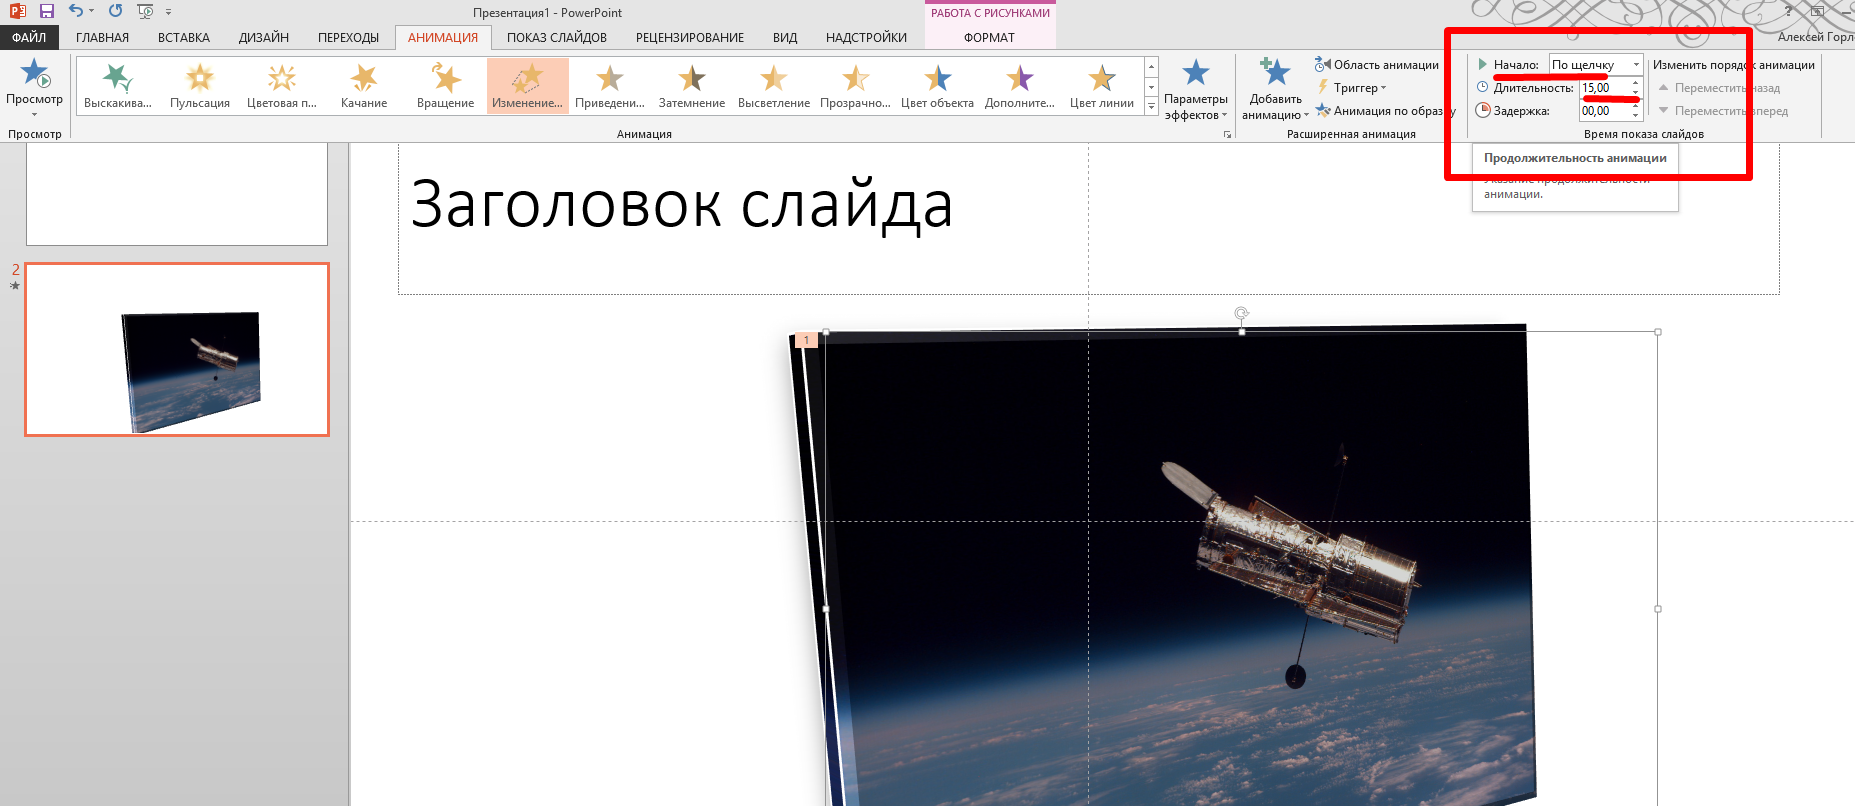Save the presentation with the floppy icon
The image size is (1855, 806).
[47, 11]
